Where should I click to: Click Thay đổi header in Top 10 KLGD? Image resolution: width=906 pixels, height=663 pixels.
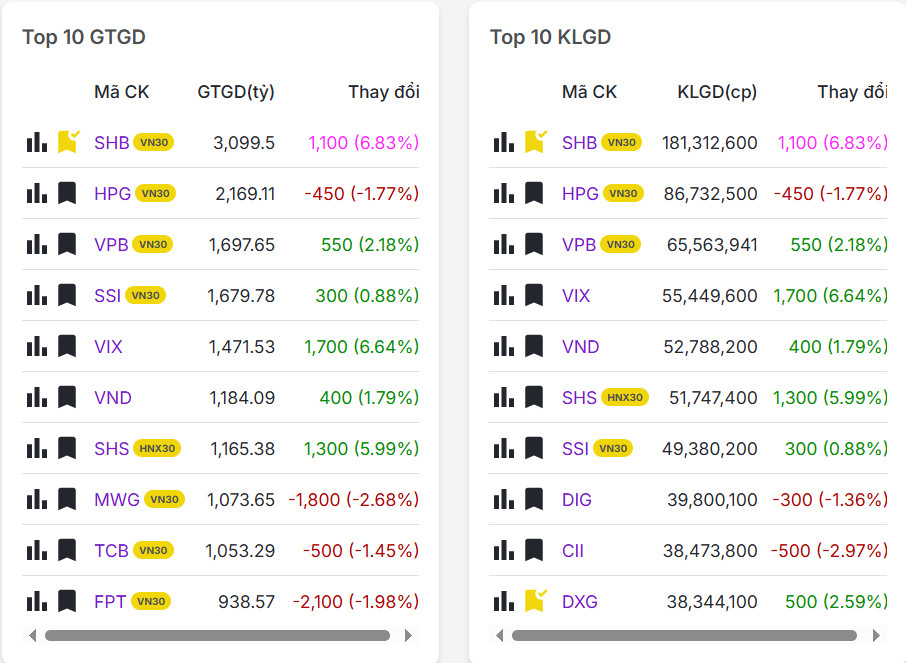(x=852, y=92)
